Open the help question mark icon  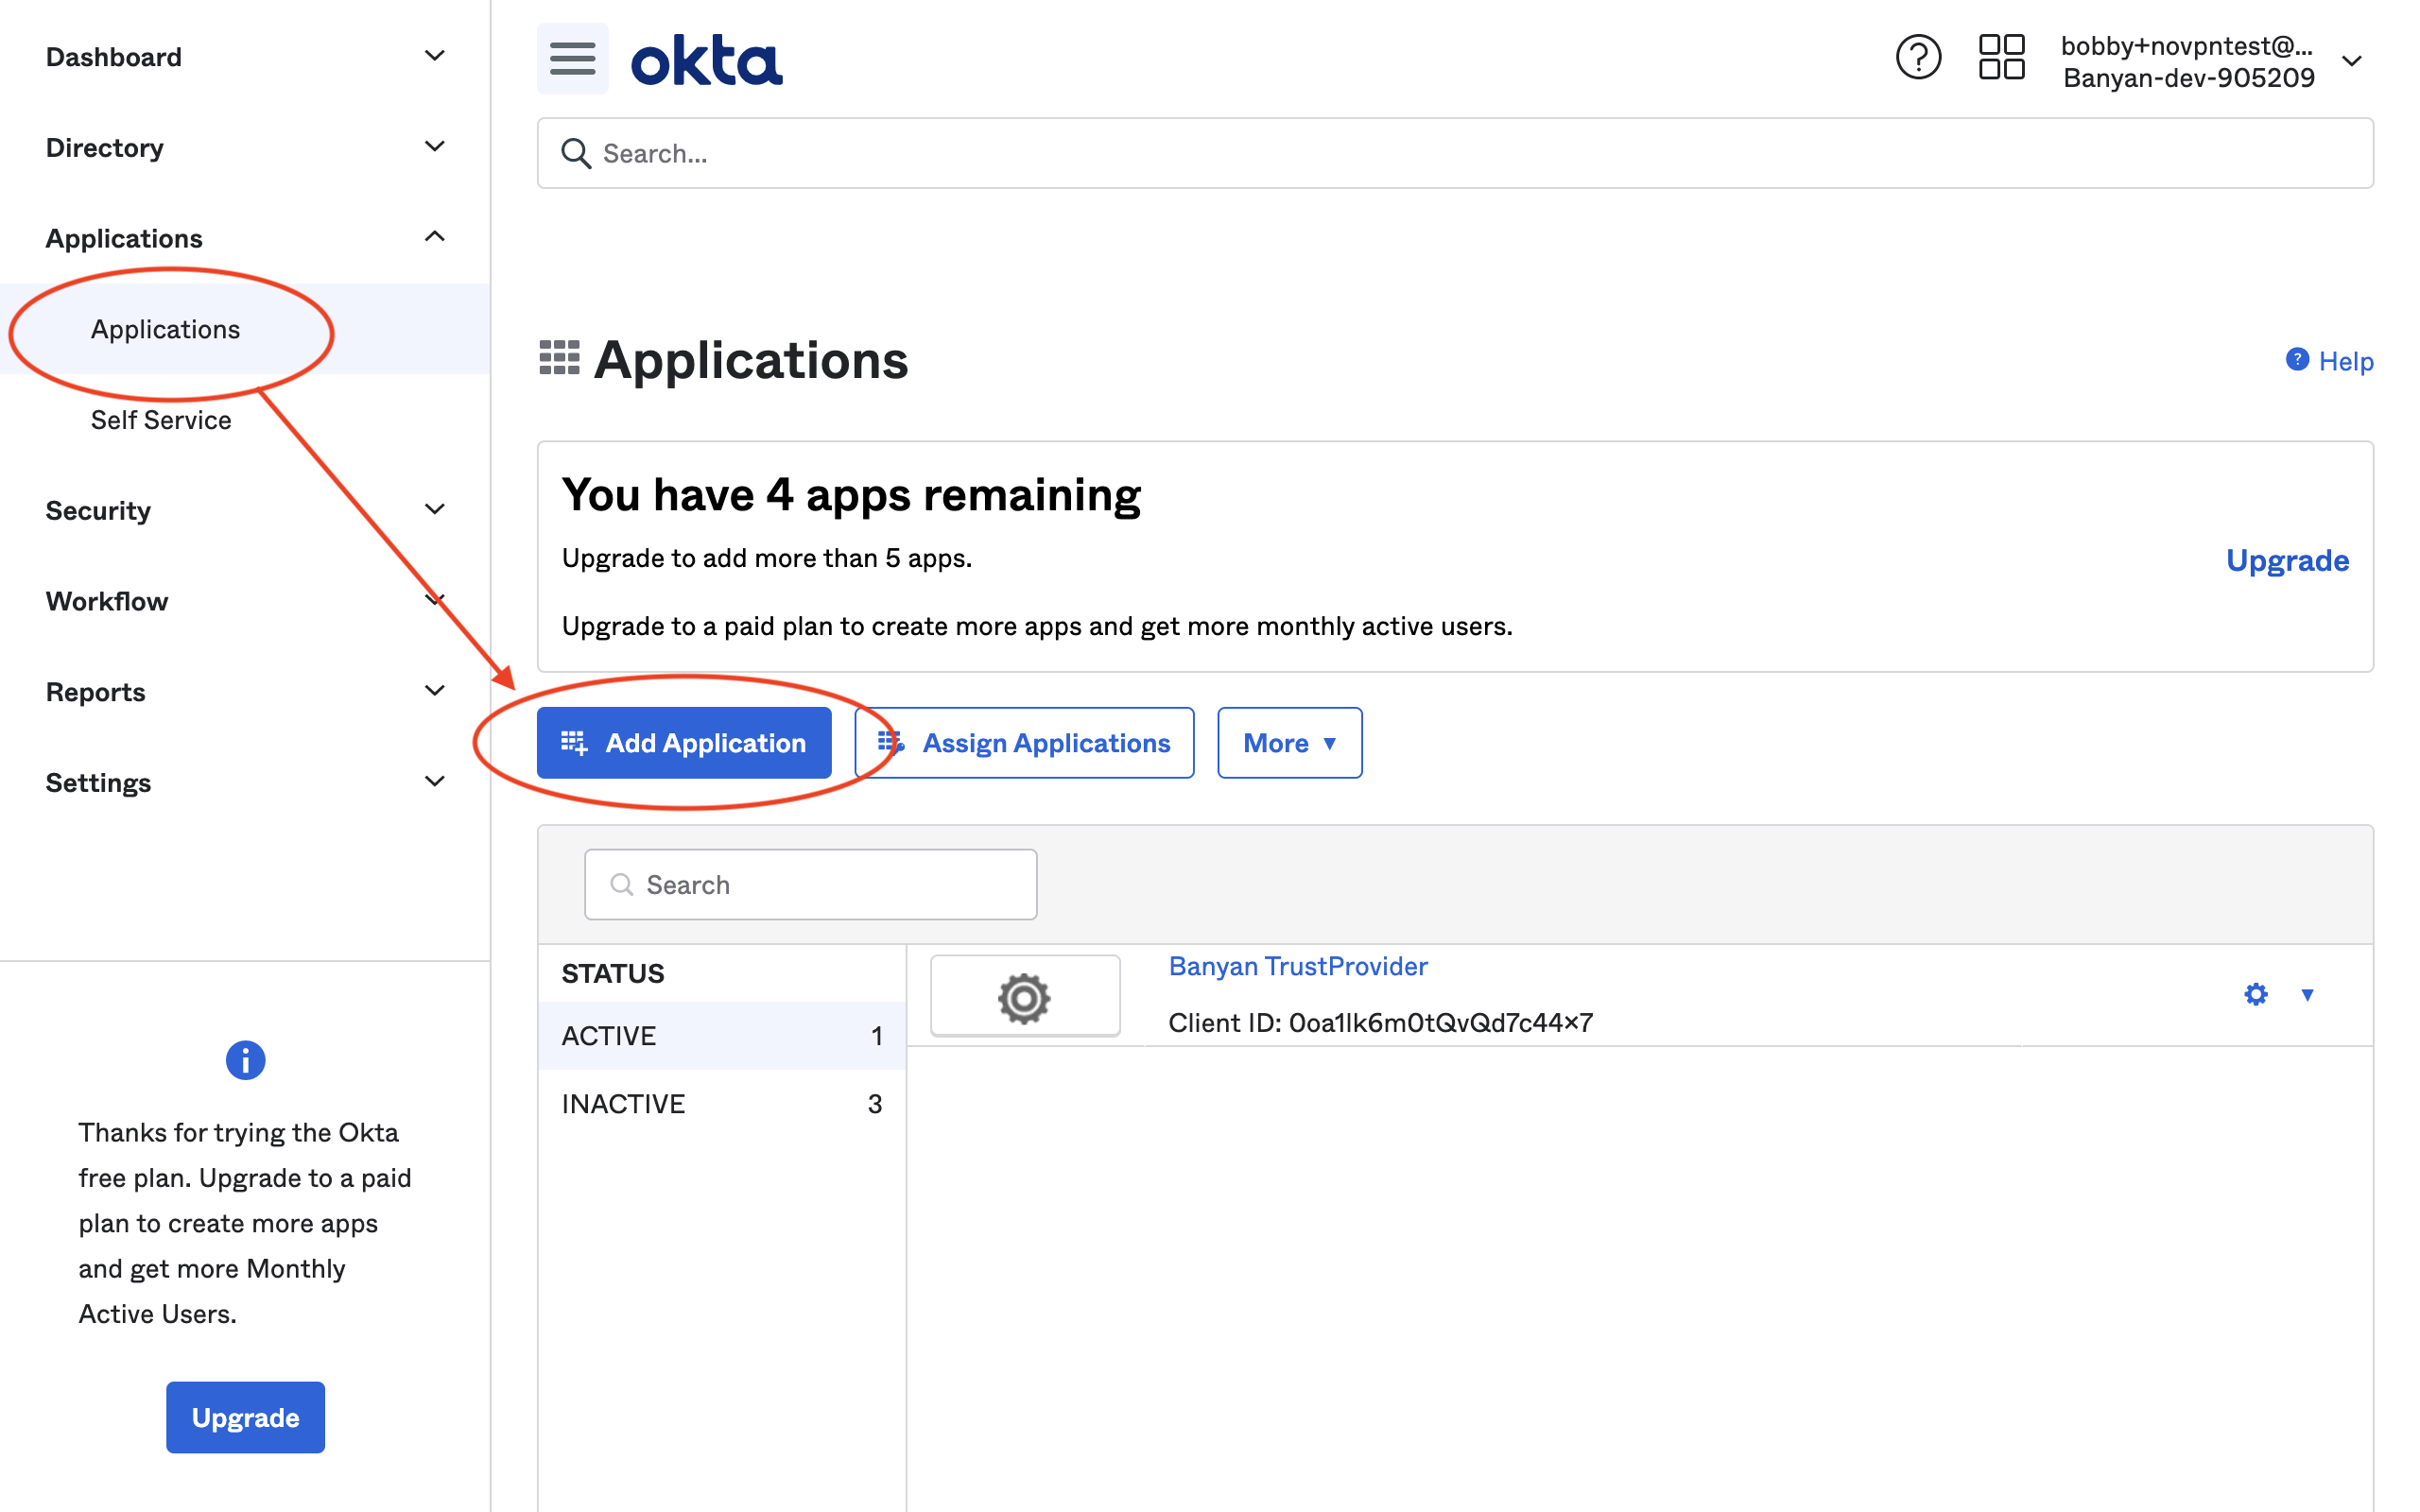pos(1917,57)
